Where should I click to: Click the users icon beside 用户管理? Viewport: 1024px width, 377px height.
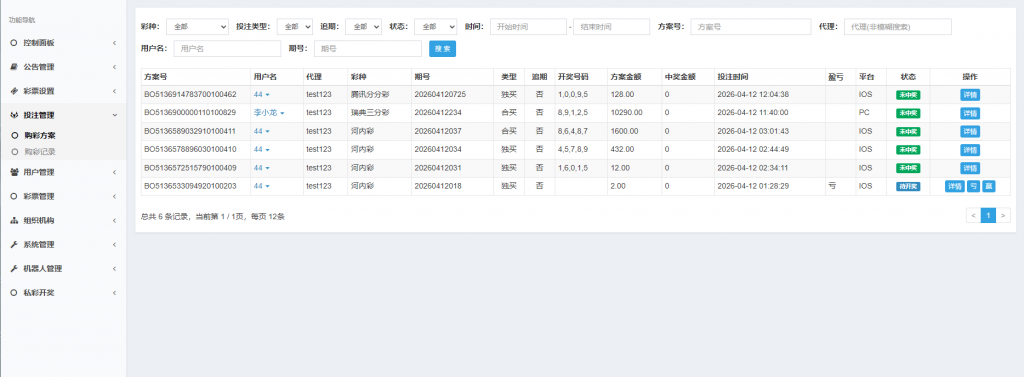(14, 172)
